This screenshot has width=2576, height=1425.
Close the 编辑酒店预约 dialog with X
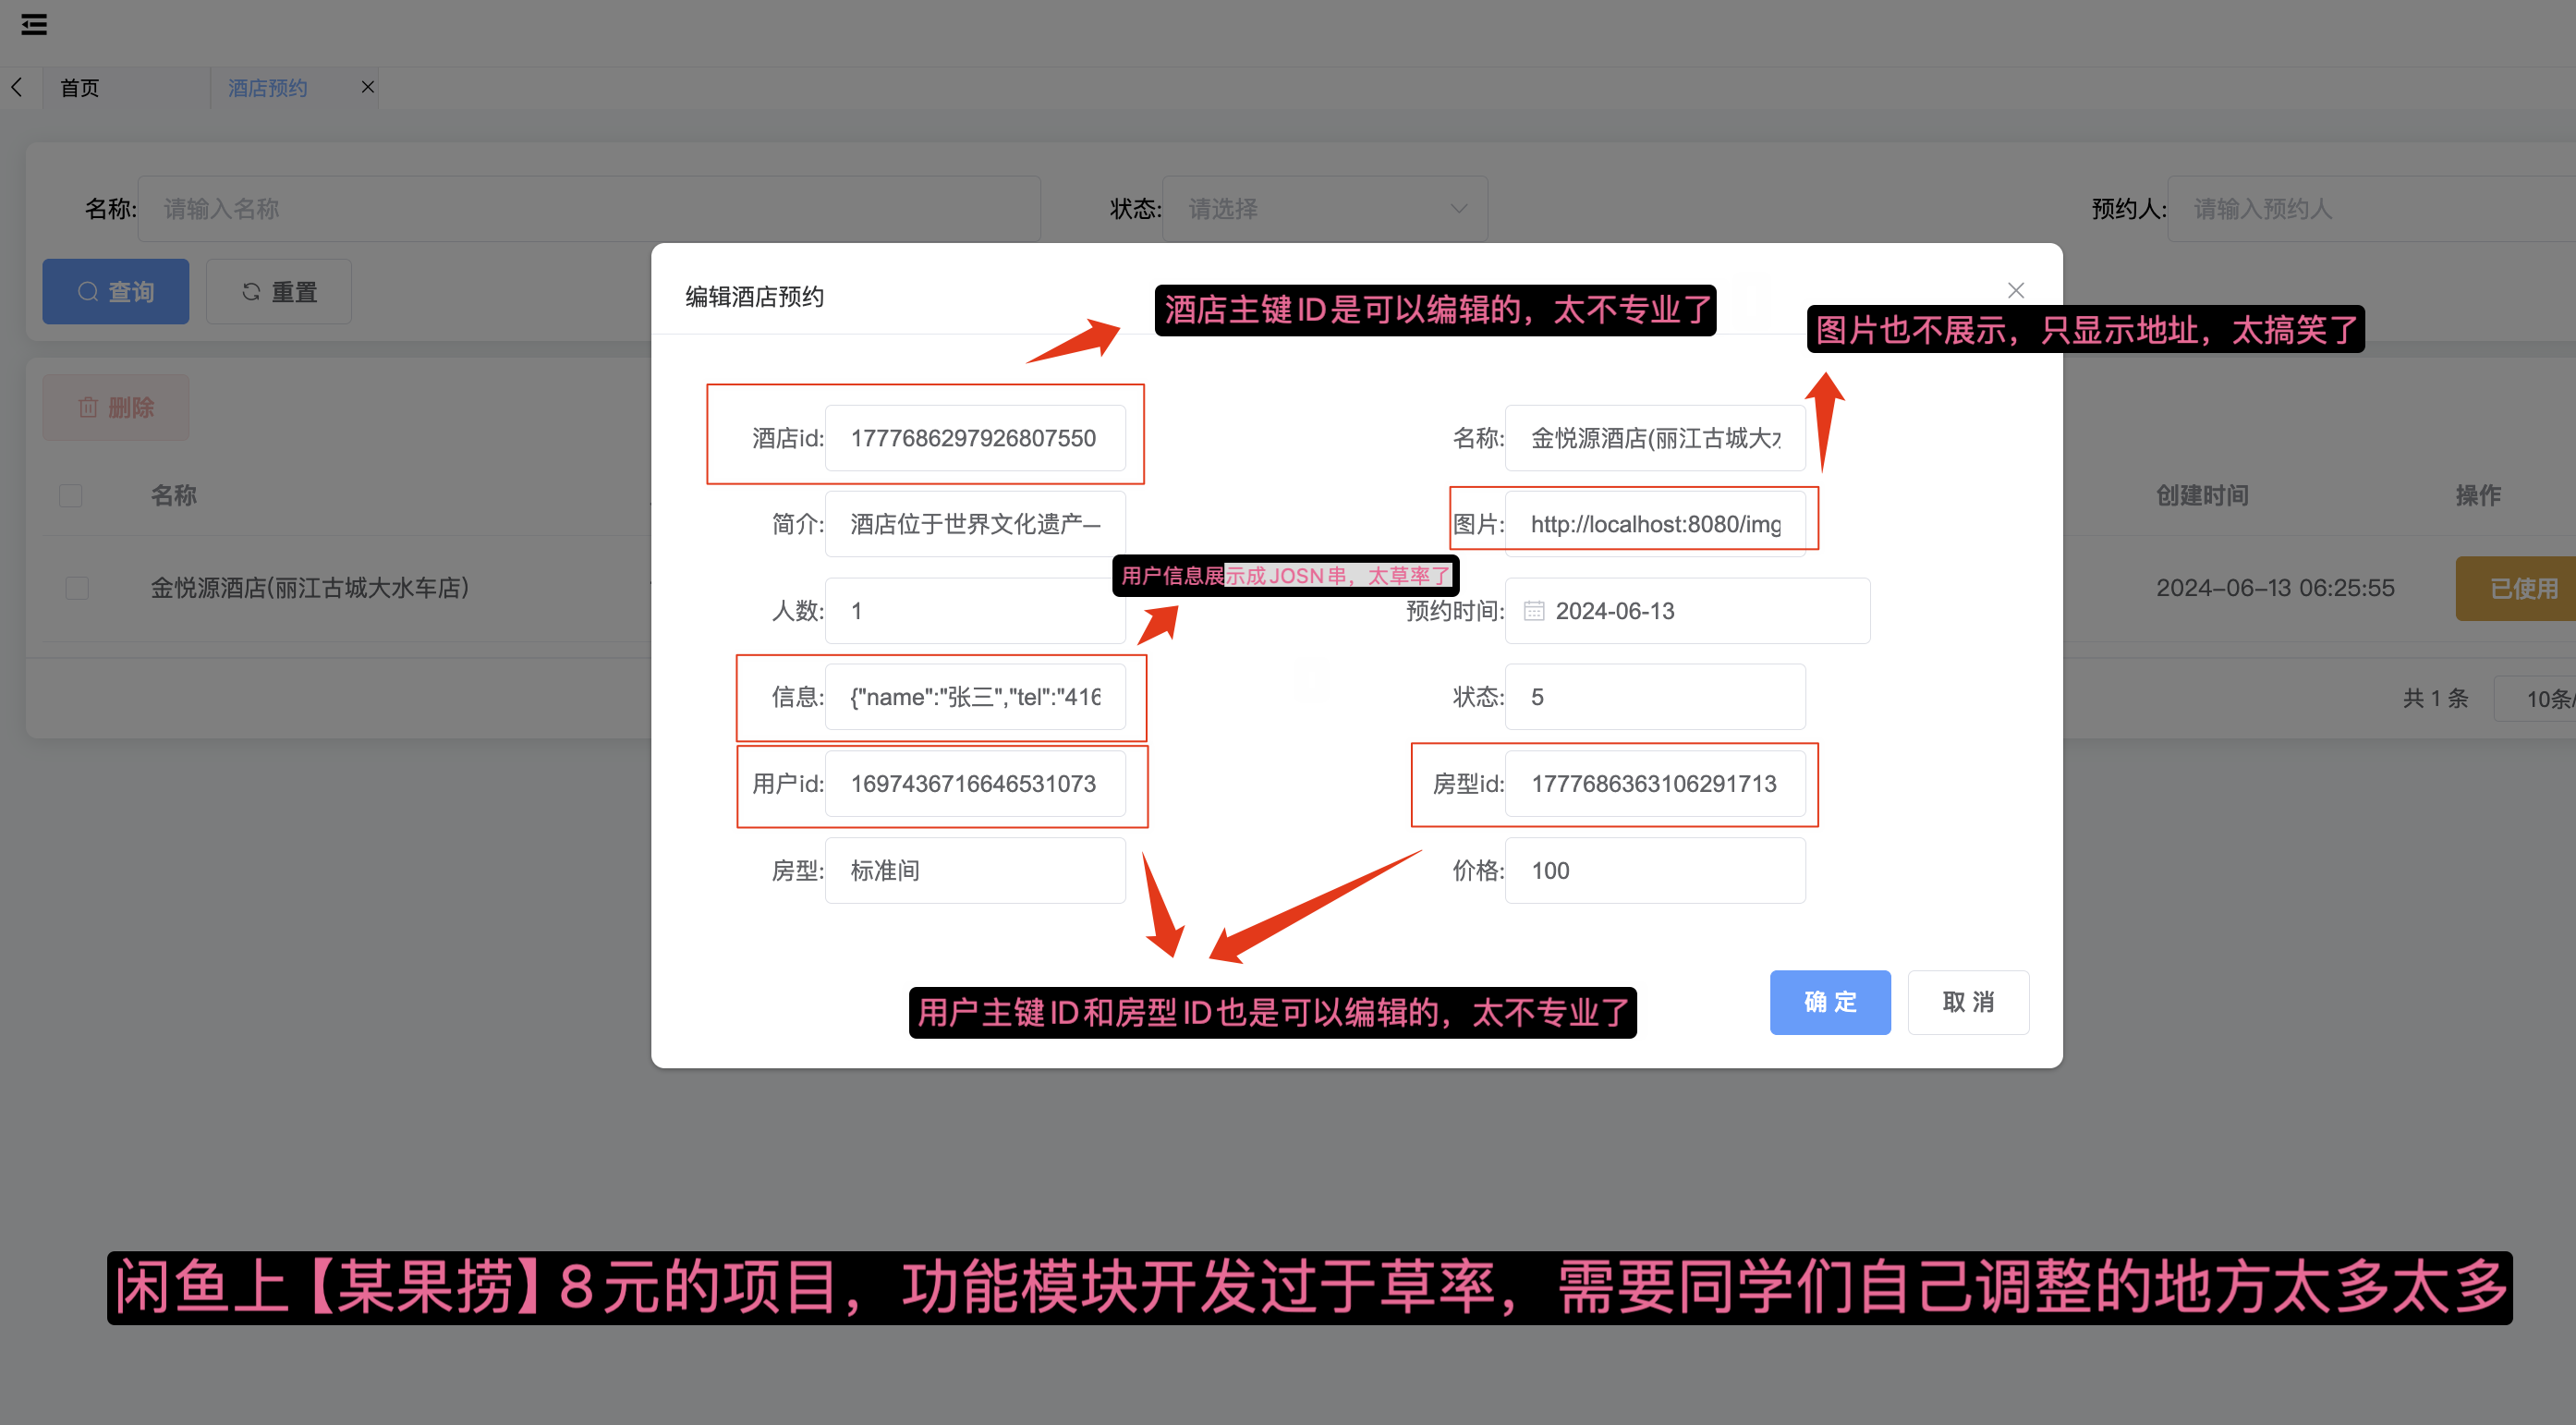coord(2015,290)
